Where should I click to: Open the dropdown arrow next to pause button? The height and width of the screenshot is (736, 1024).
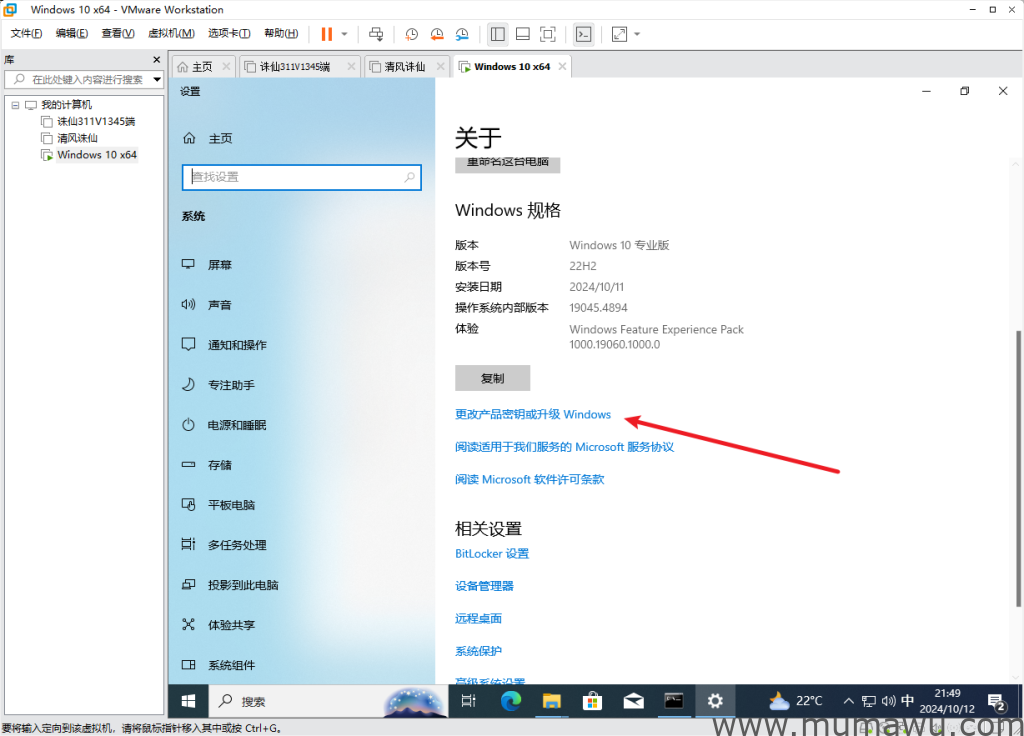pos(344,34)
